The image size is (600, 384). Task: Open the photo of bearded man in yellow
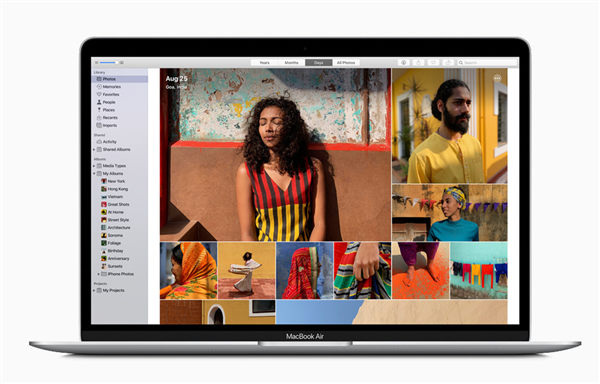click(450, 126)
